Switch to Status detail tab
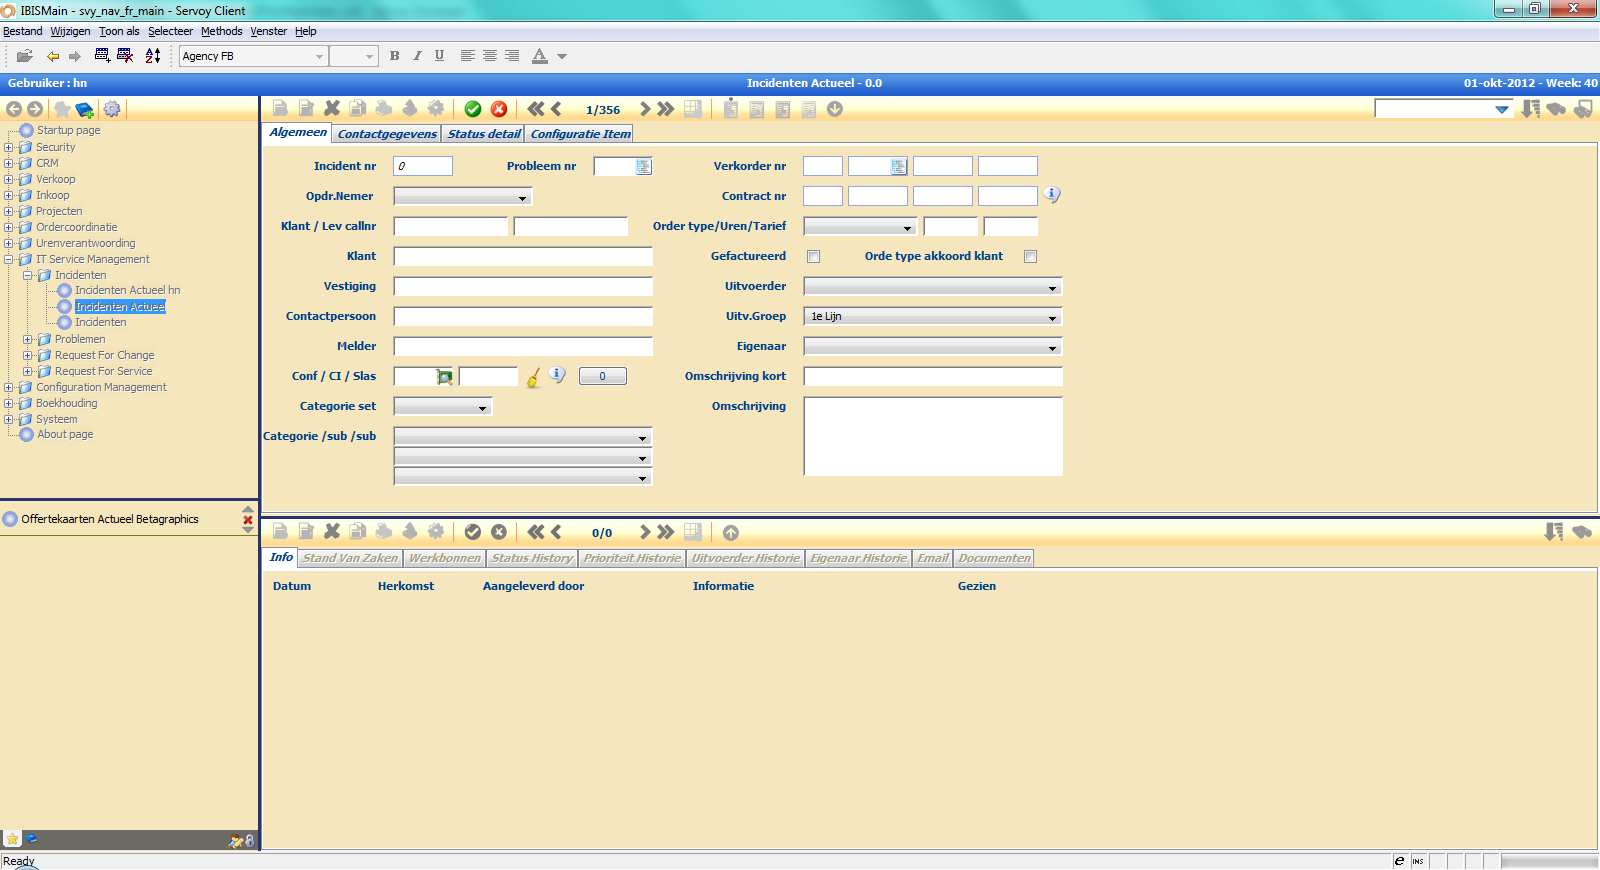Viewport: 1600px width, 870px height. click(484, 134)
